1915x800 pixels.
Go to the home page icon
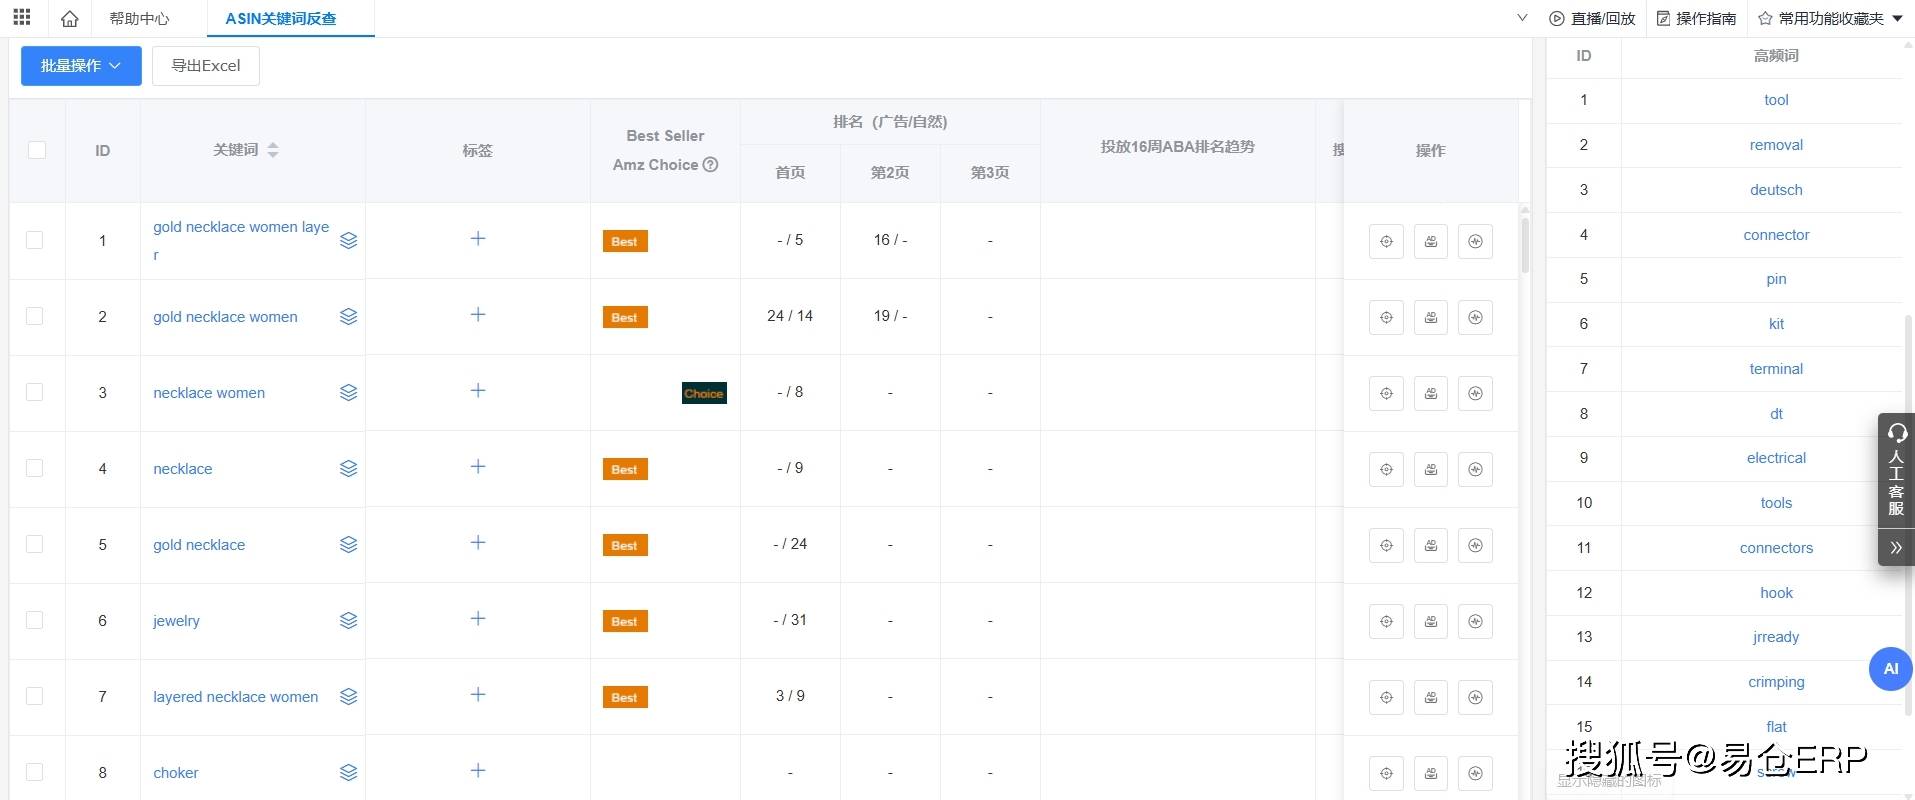coord(69,19)
